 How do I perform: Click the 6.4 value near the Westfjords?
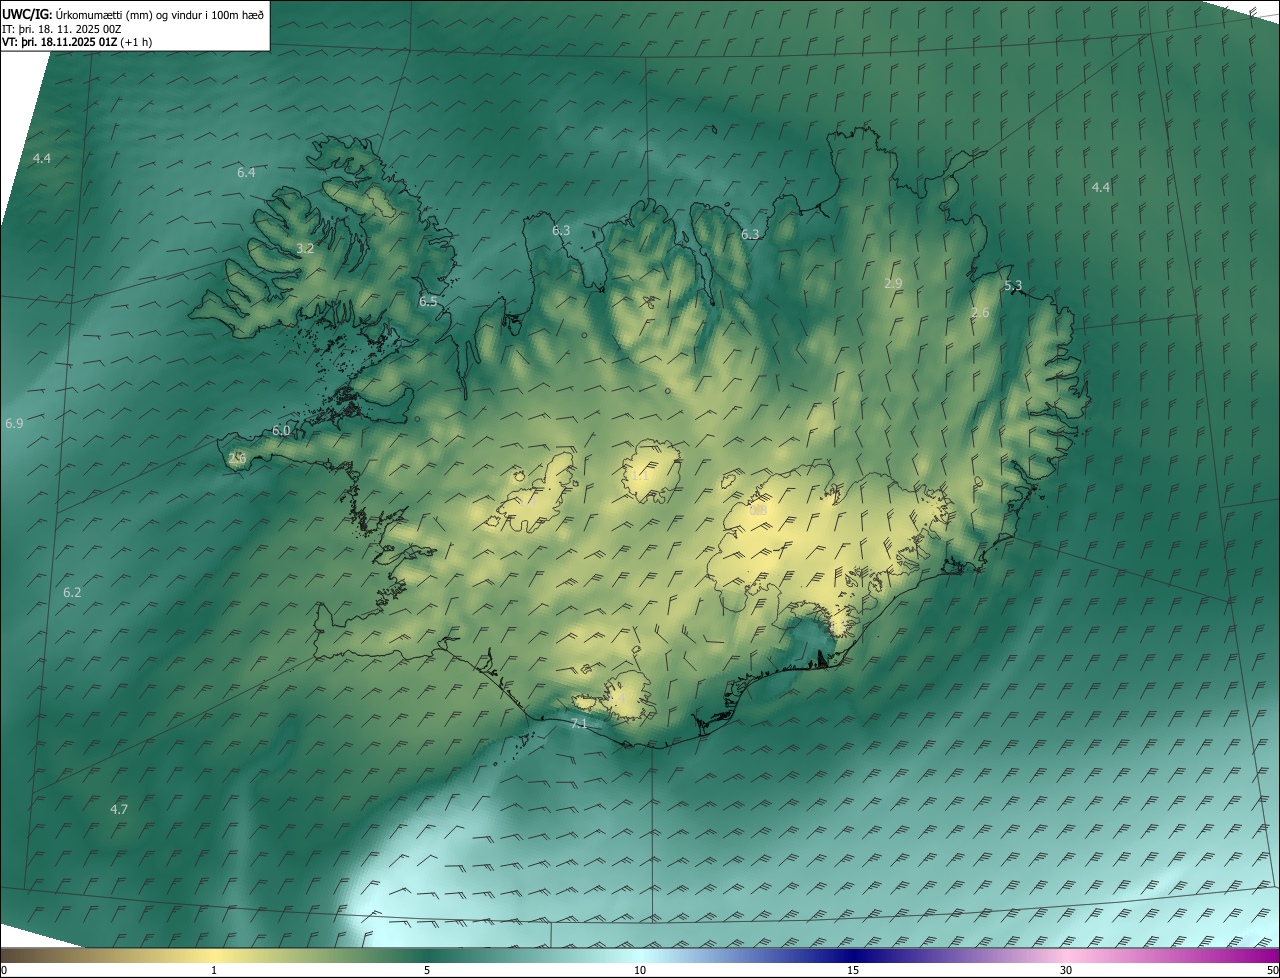246,173
